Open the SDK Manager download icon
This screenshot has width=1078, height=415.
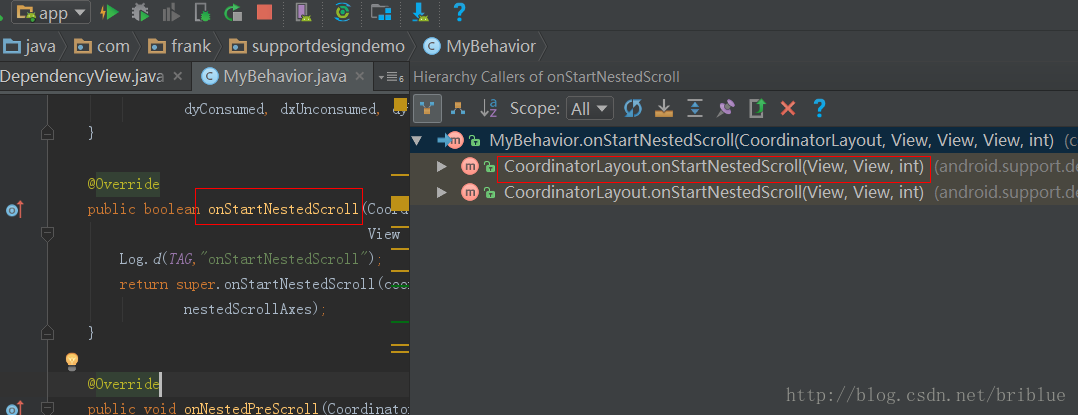(419, 12)
